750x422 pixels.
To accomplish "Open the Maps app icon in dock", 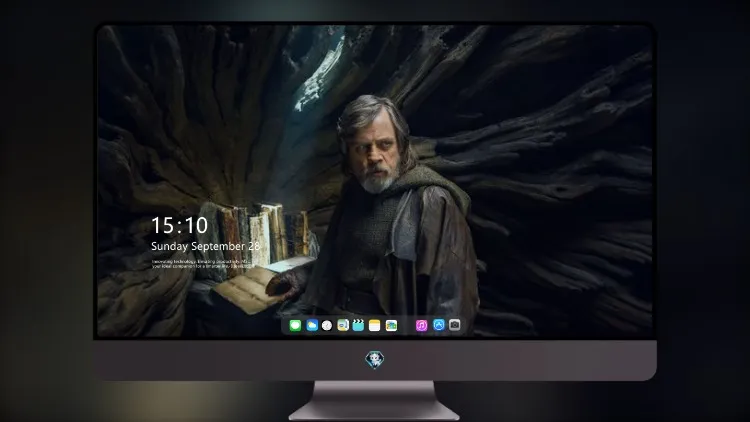I will 343,325.
